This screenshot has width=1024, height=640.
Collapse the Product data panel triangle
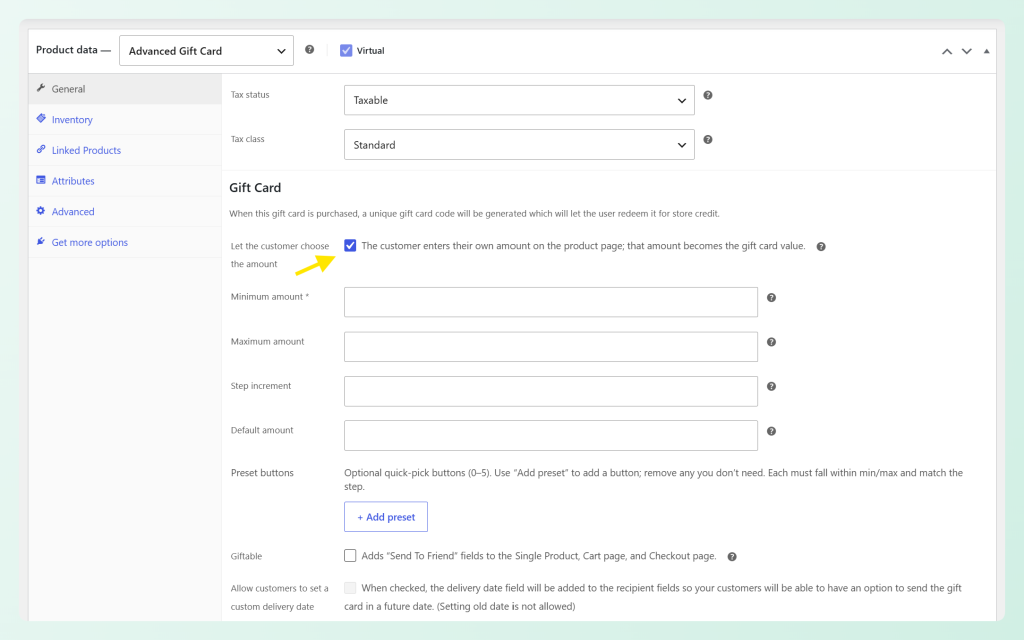point(986,51)
